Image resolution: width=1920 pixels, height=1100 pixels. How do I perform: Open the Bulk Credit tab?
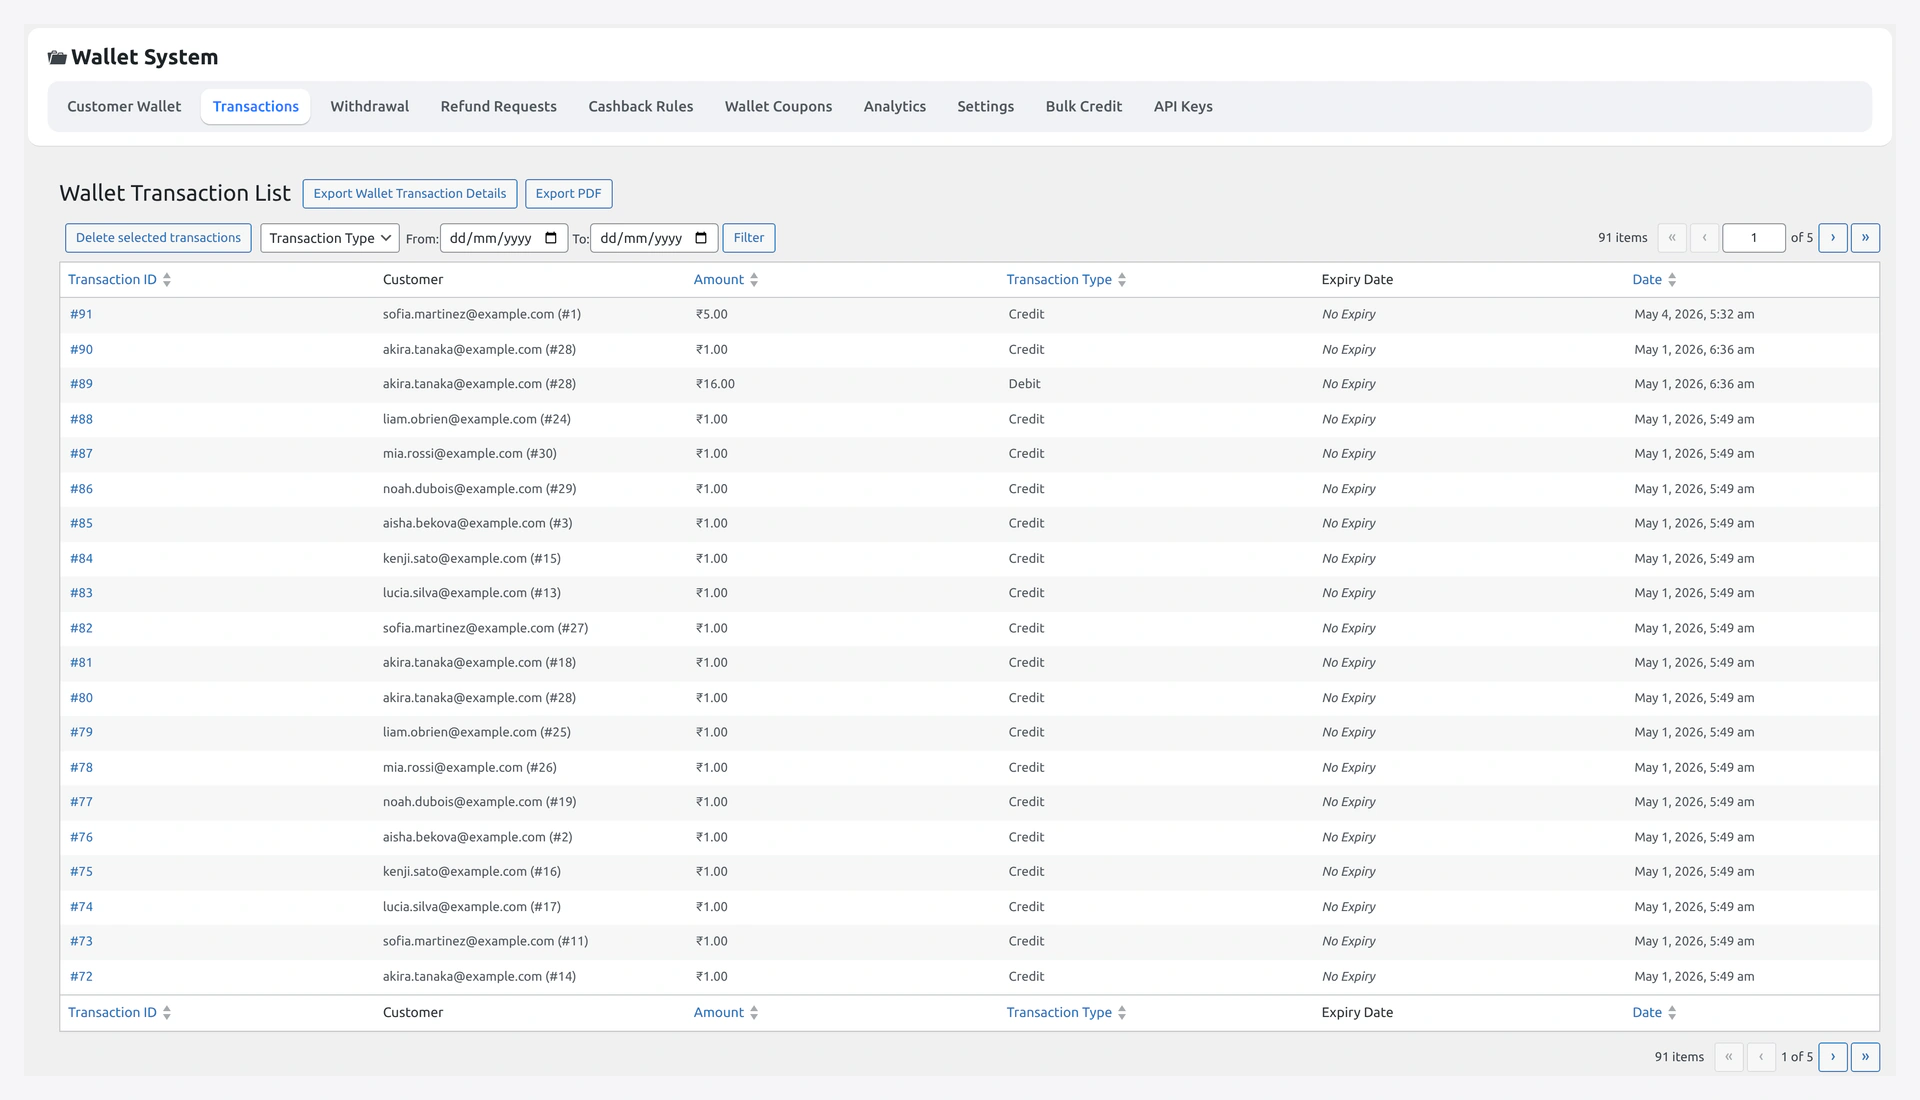pos(1084,107)
